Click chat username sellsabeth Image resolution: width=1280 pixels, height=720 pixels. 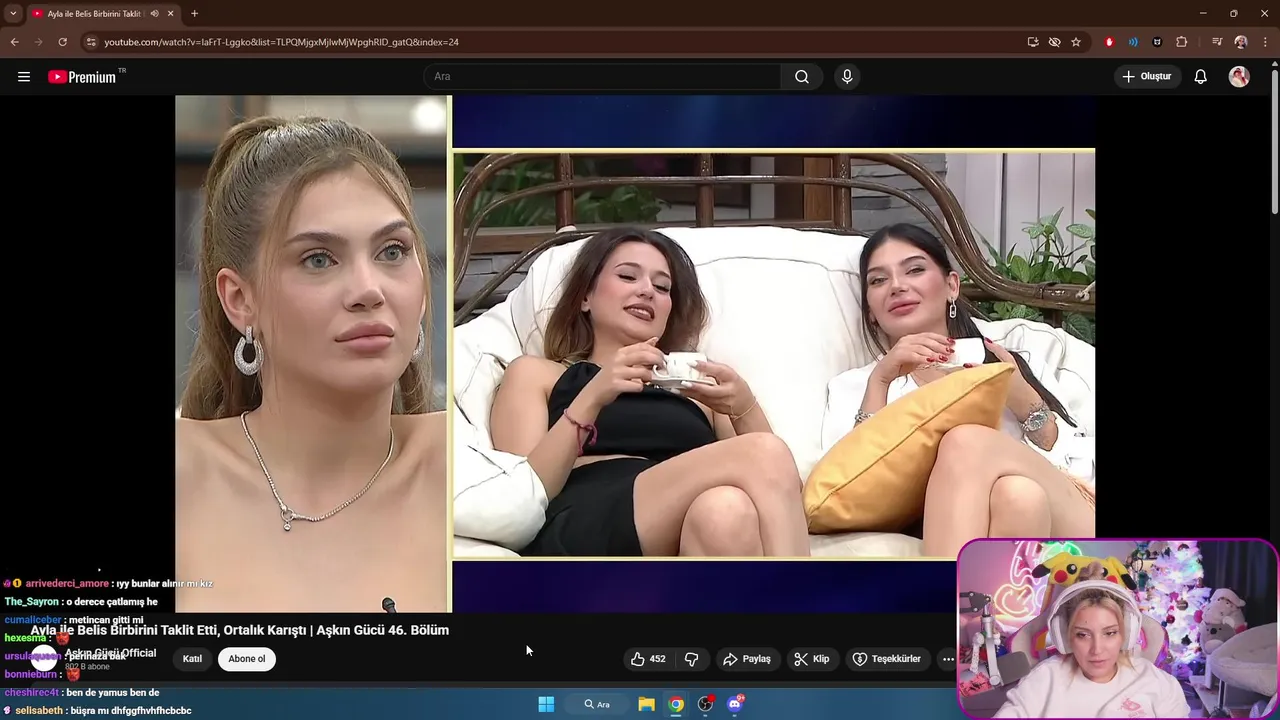38,710
